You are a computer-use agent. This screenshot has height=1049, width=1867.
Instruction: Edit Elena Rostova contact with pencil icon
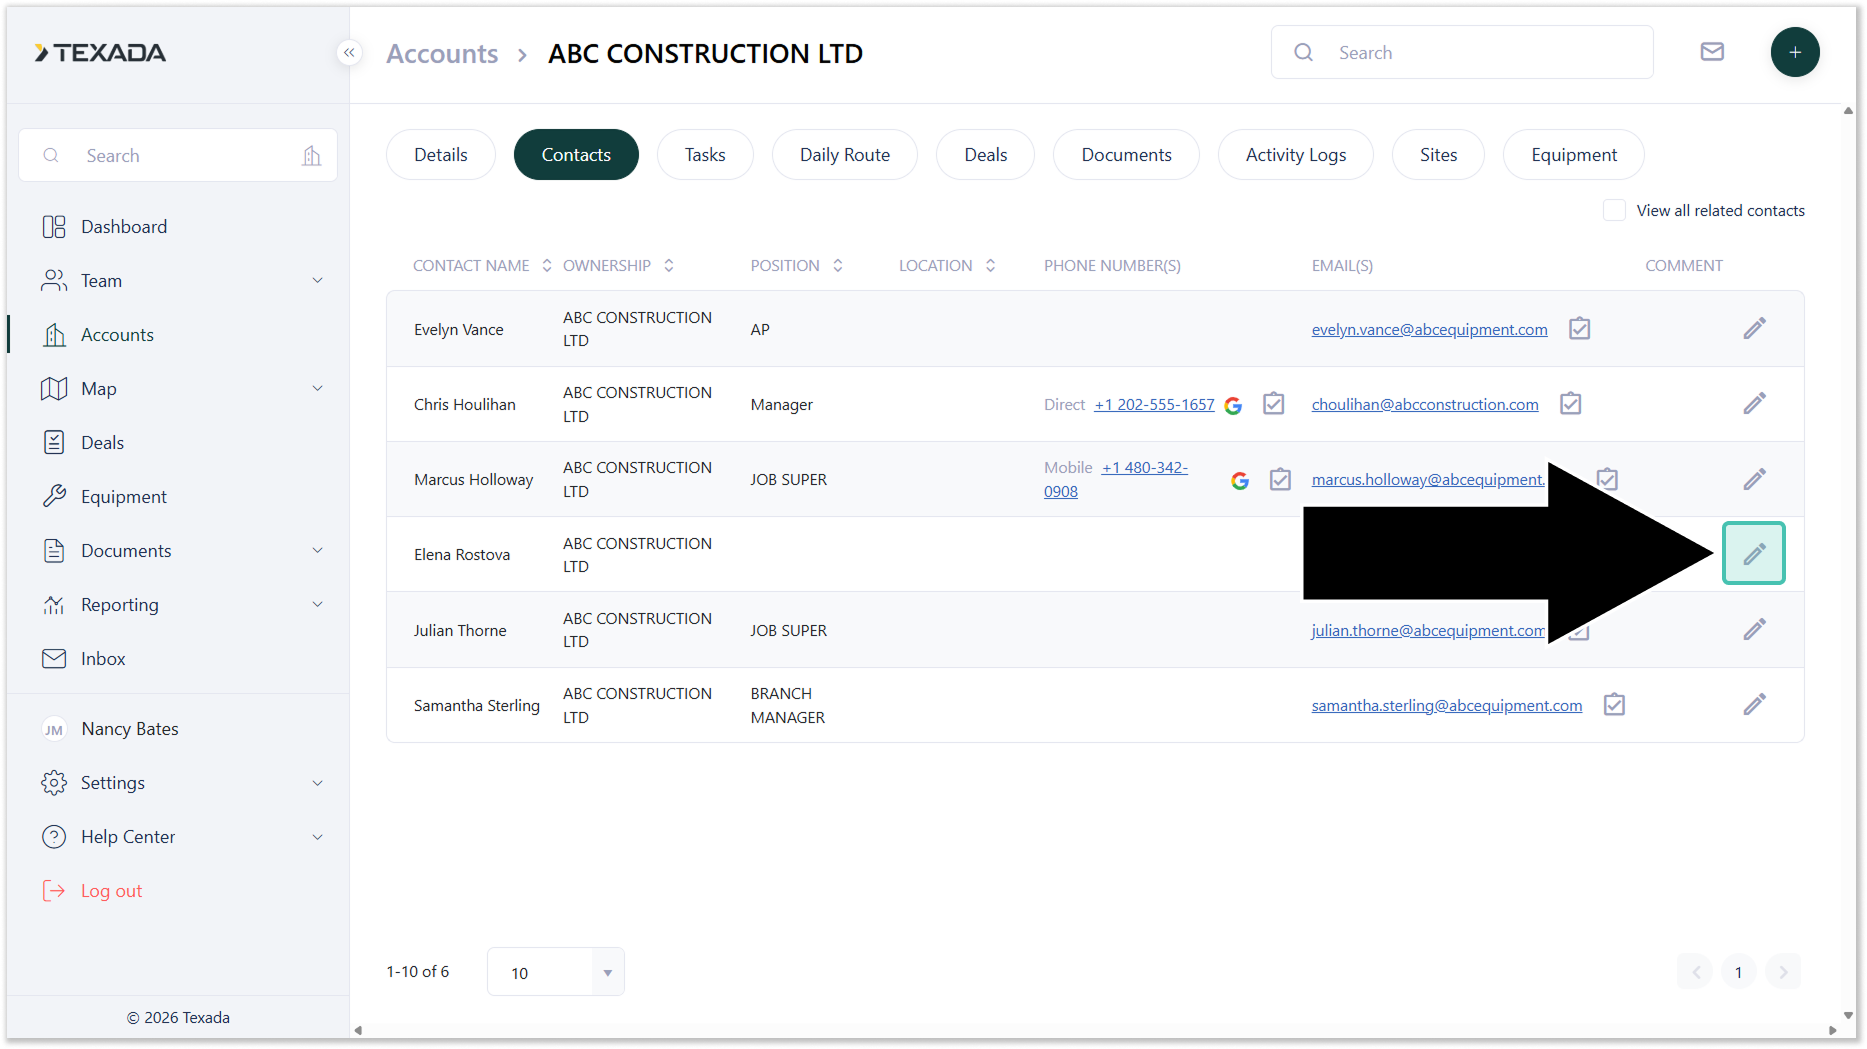1754,553
